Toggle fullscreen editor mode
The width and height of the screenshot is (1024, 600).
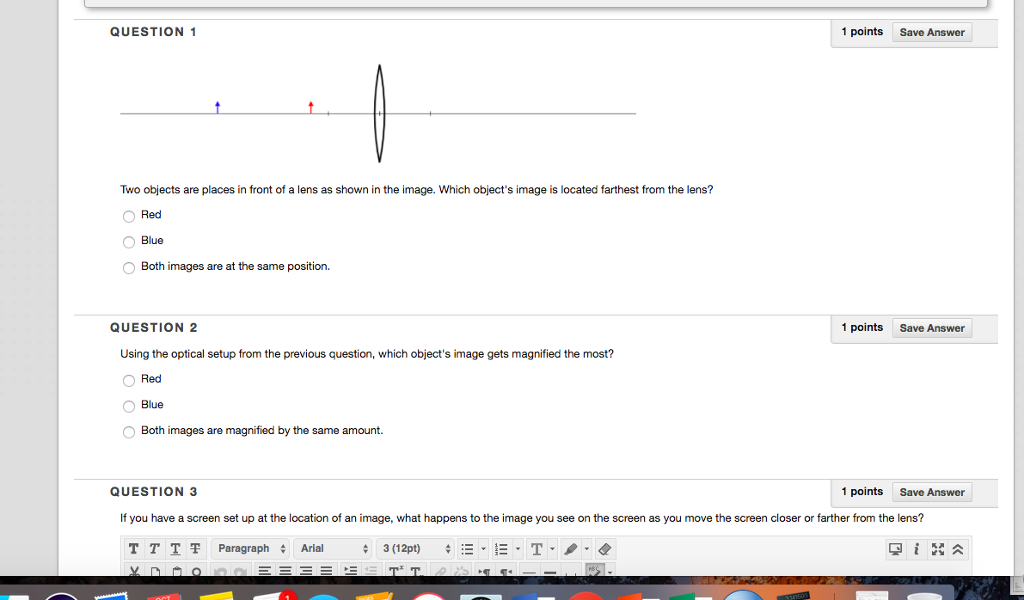pyautogui.click(x=938, y=548)
